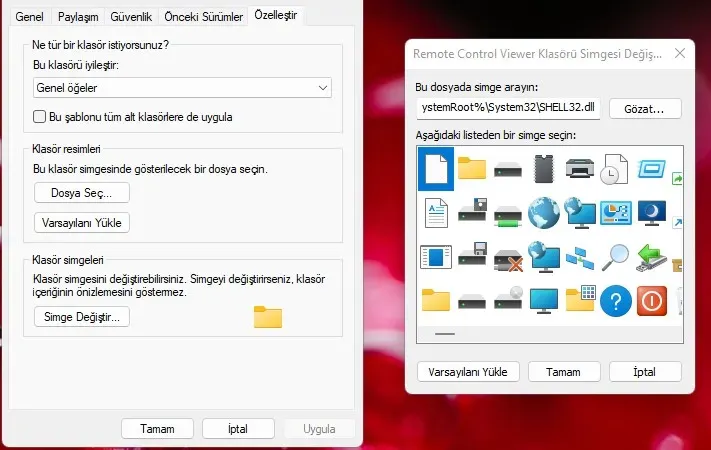Click the icon list horizontal scrollbar
Viewport: 711px width, 450px height.
click(445, 334)
